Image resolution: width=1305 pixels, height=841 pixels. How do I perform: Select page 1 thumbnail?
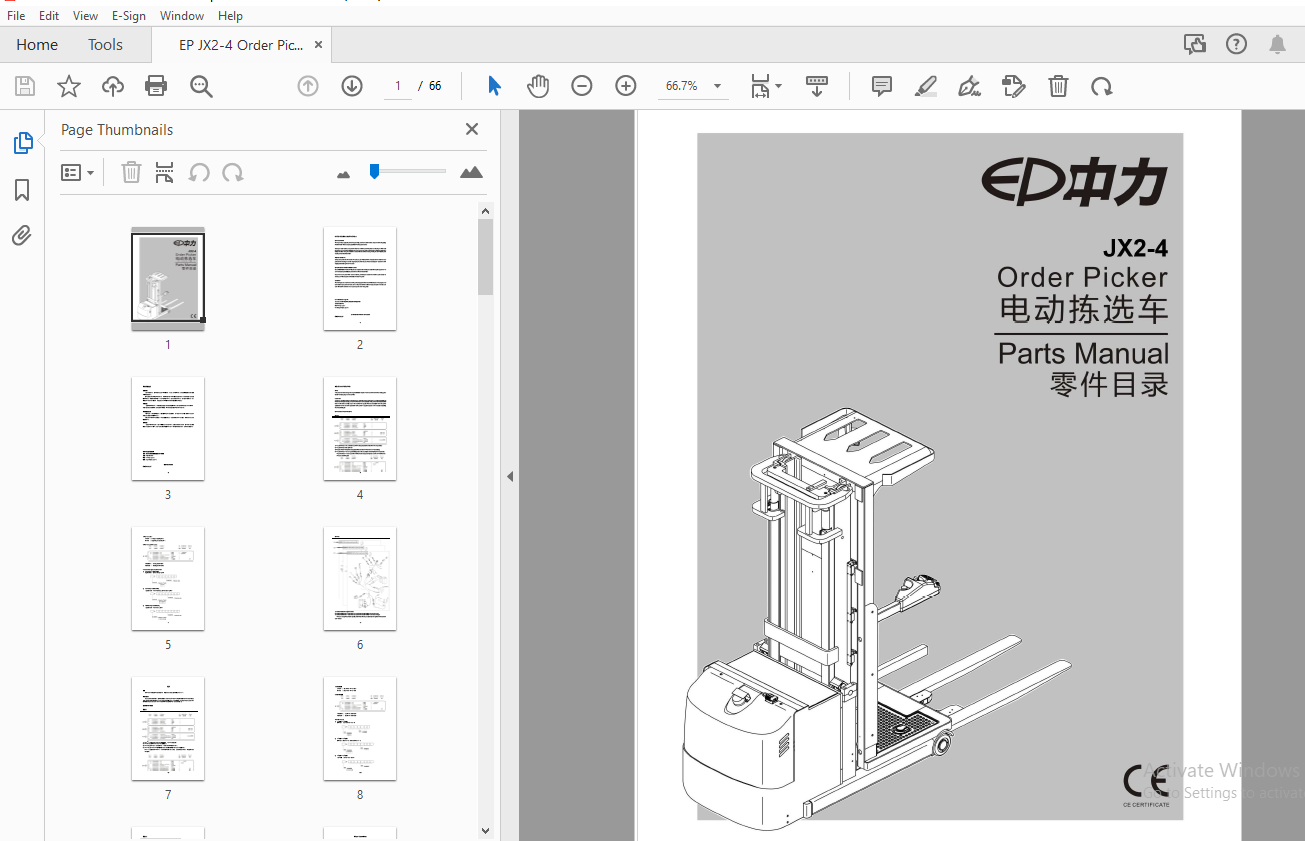pos(168,278)
